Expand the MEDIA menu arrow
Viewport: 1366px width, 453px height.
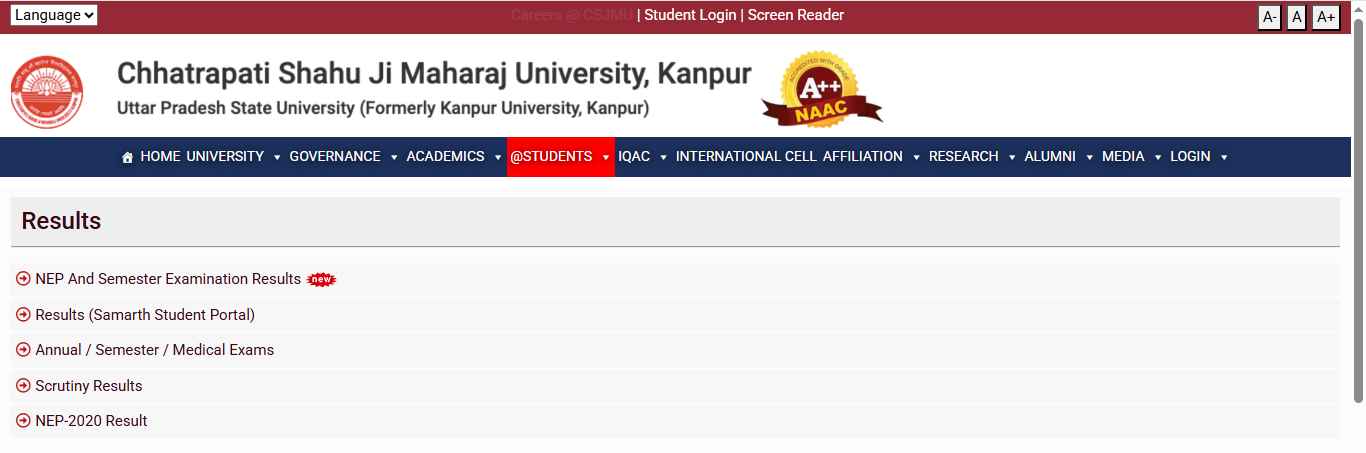[1158, 157]
